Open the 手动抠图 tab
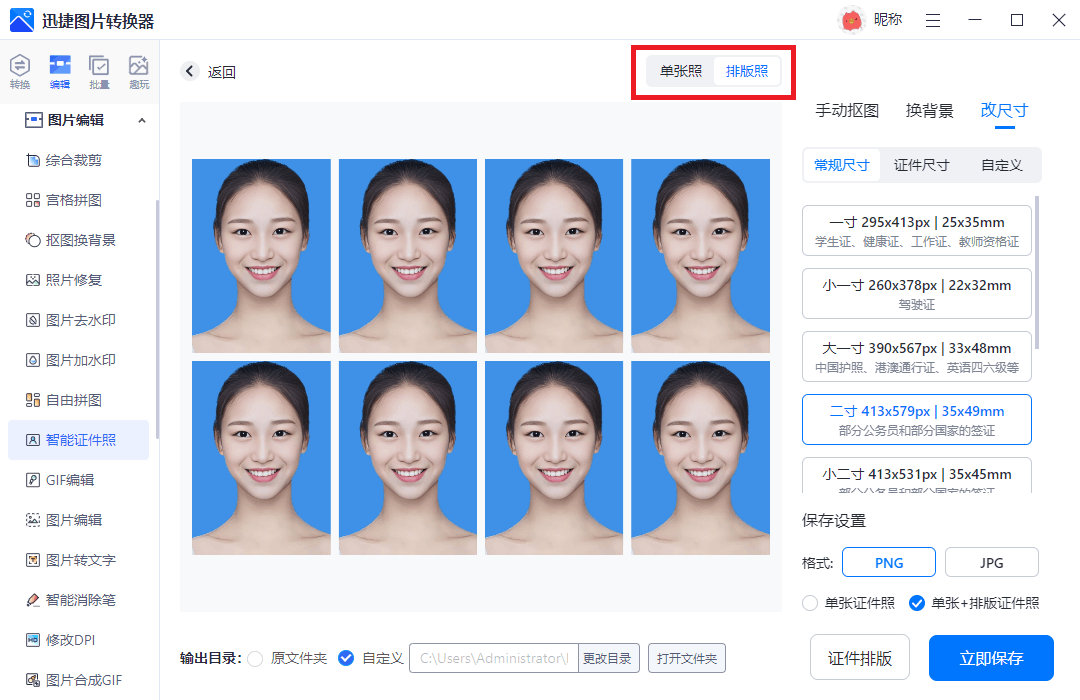This screenshot has height=700, width=1080. (x=847, y=110)
